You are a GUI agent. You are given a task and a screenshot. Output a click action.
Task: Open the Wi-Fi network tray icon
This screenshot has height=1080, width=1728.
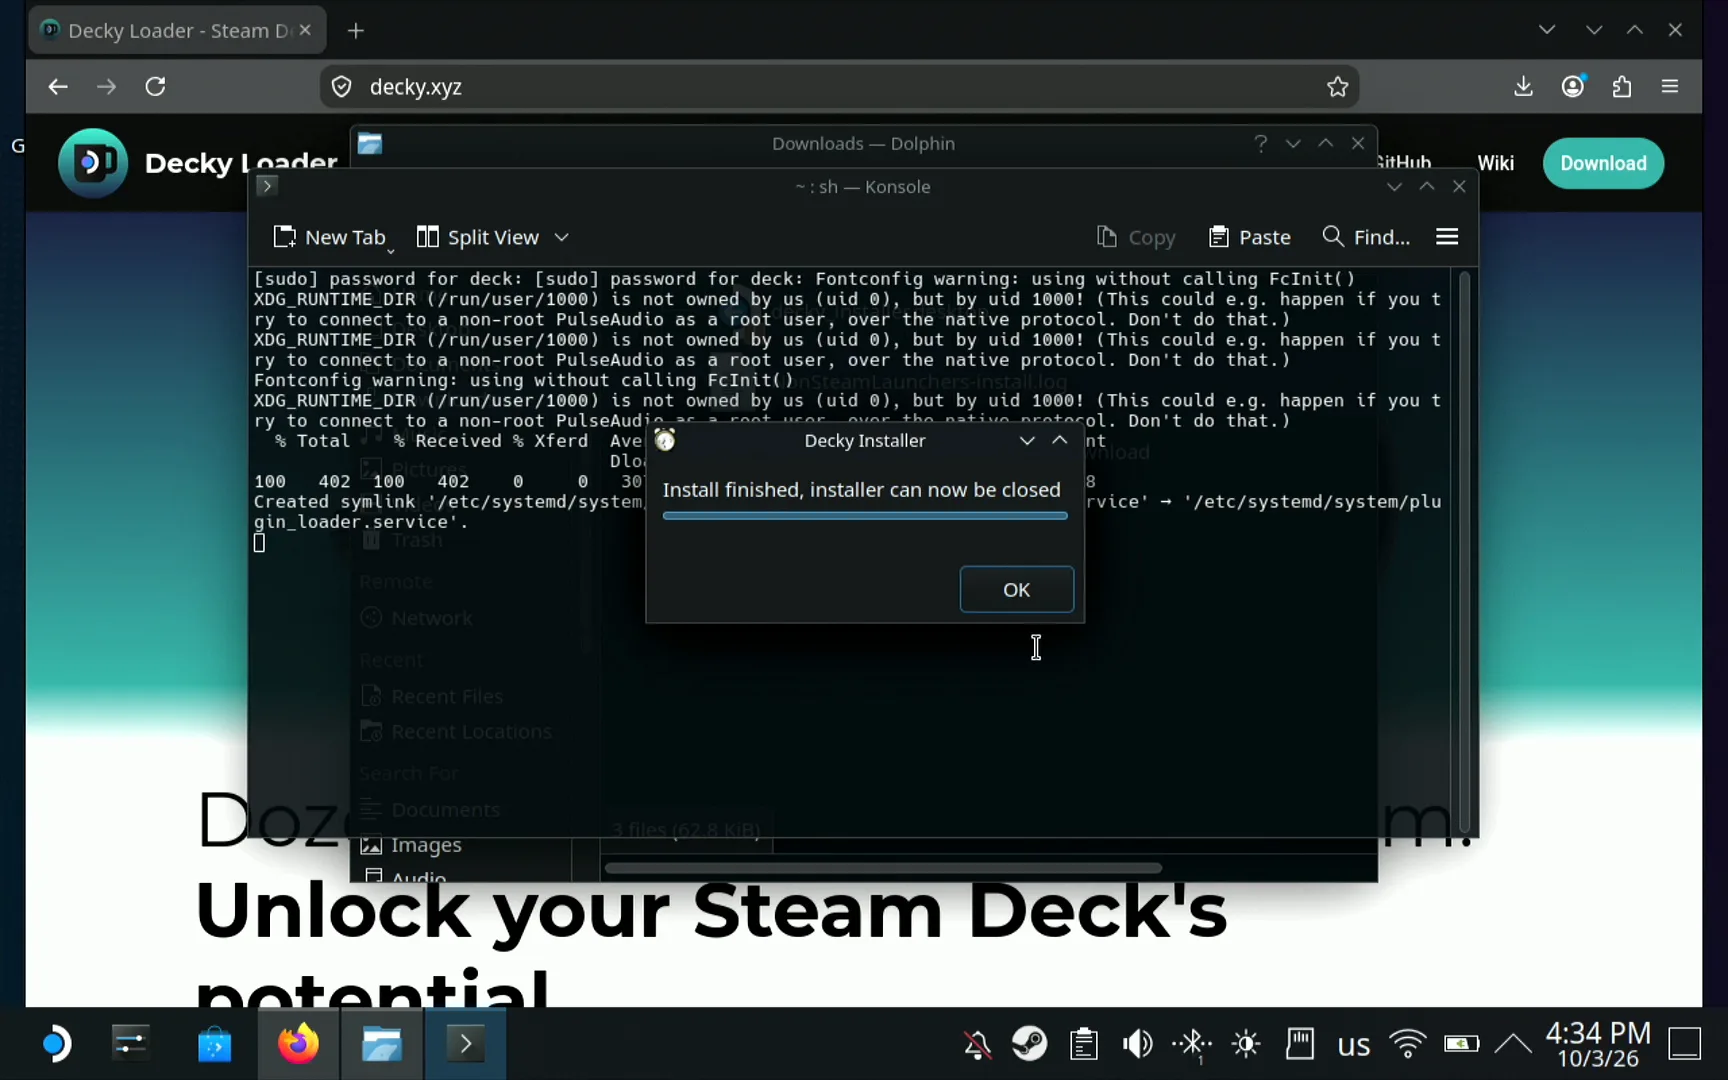[1407, 1044]
